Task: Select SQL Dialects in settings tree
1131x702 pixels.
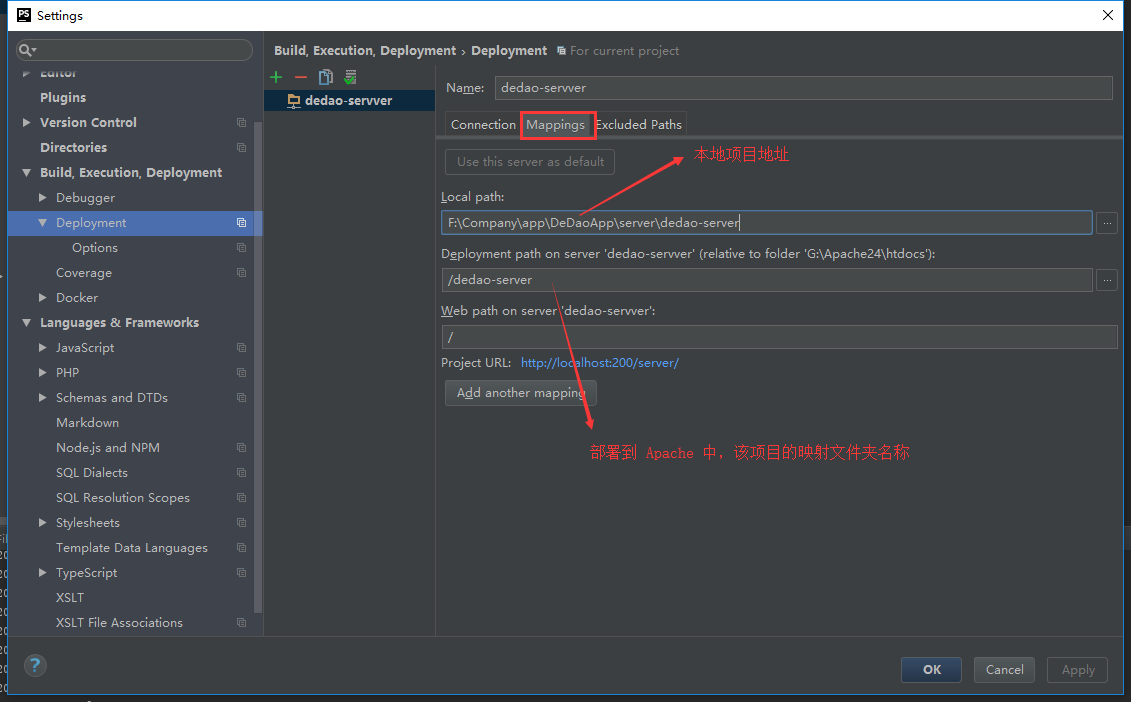Action: [92, 473]
